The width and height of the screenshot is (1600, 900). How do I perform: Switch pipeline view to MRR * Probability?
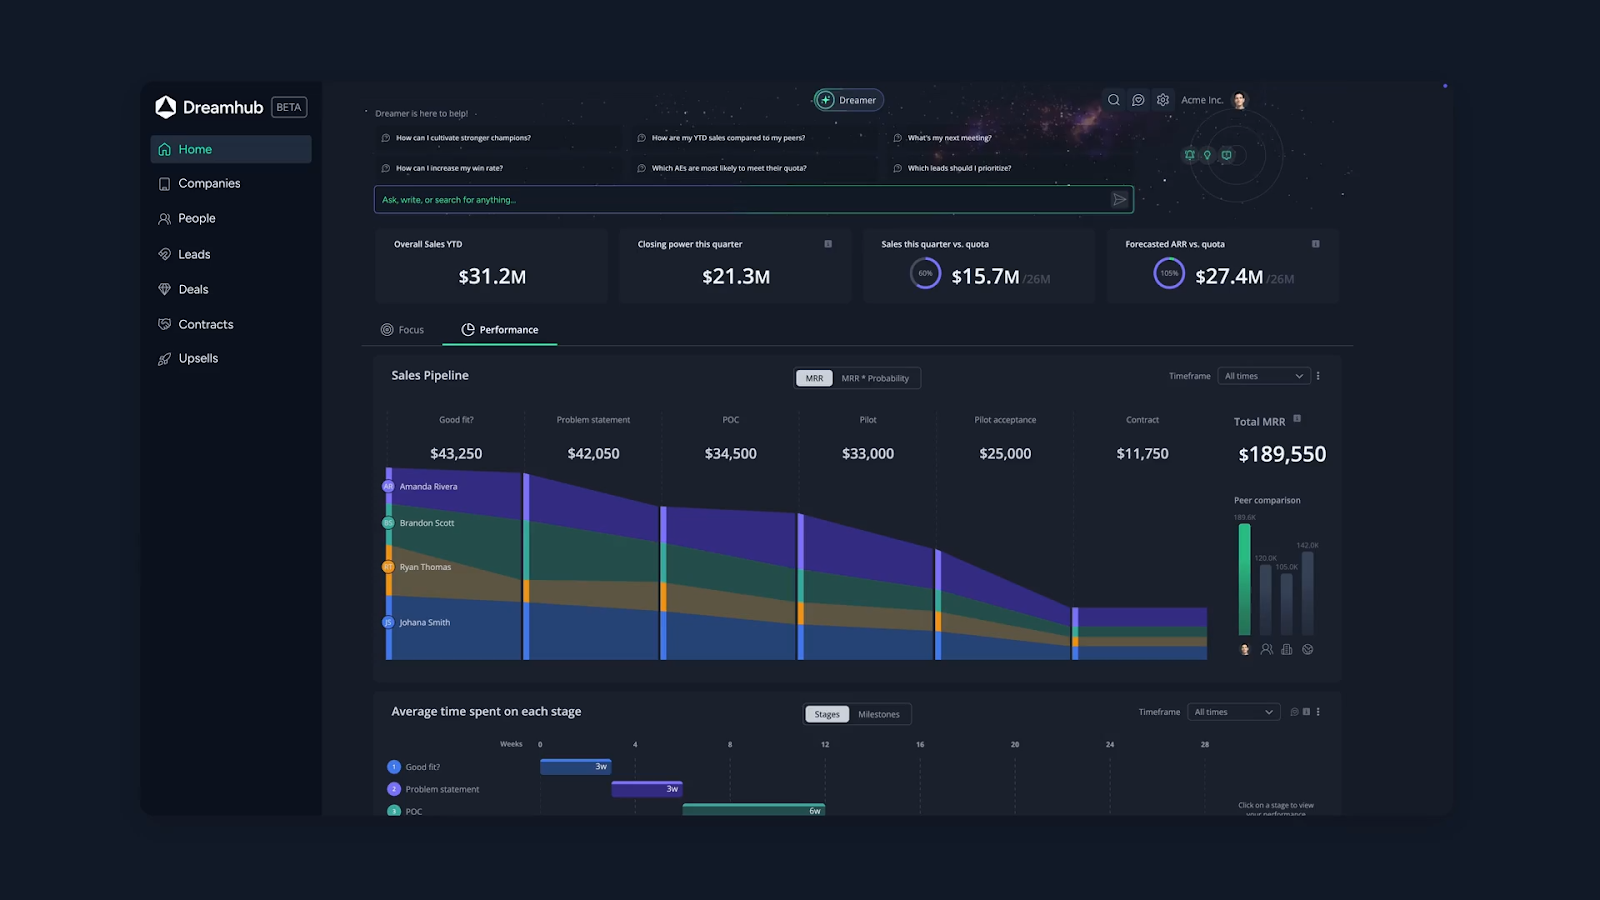(x=875, y=378)
